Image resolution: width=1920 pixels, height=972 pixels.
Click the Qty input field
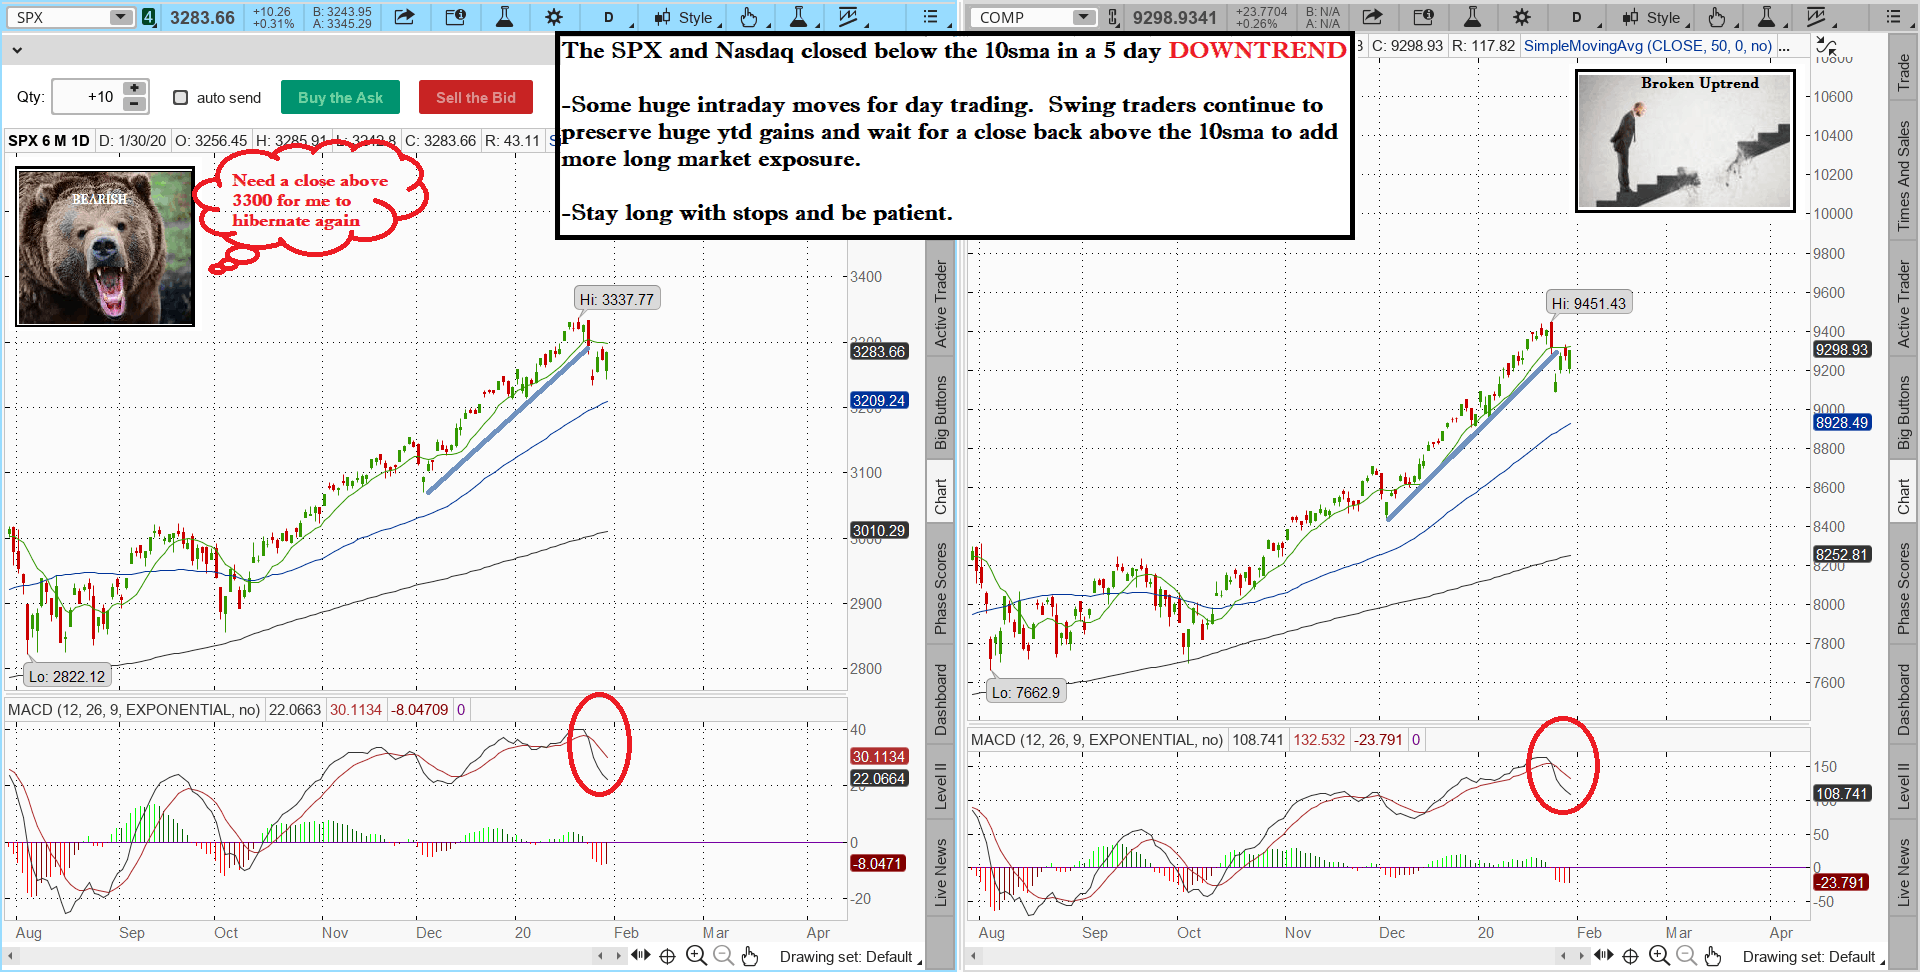click(86, 97)
